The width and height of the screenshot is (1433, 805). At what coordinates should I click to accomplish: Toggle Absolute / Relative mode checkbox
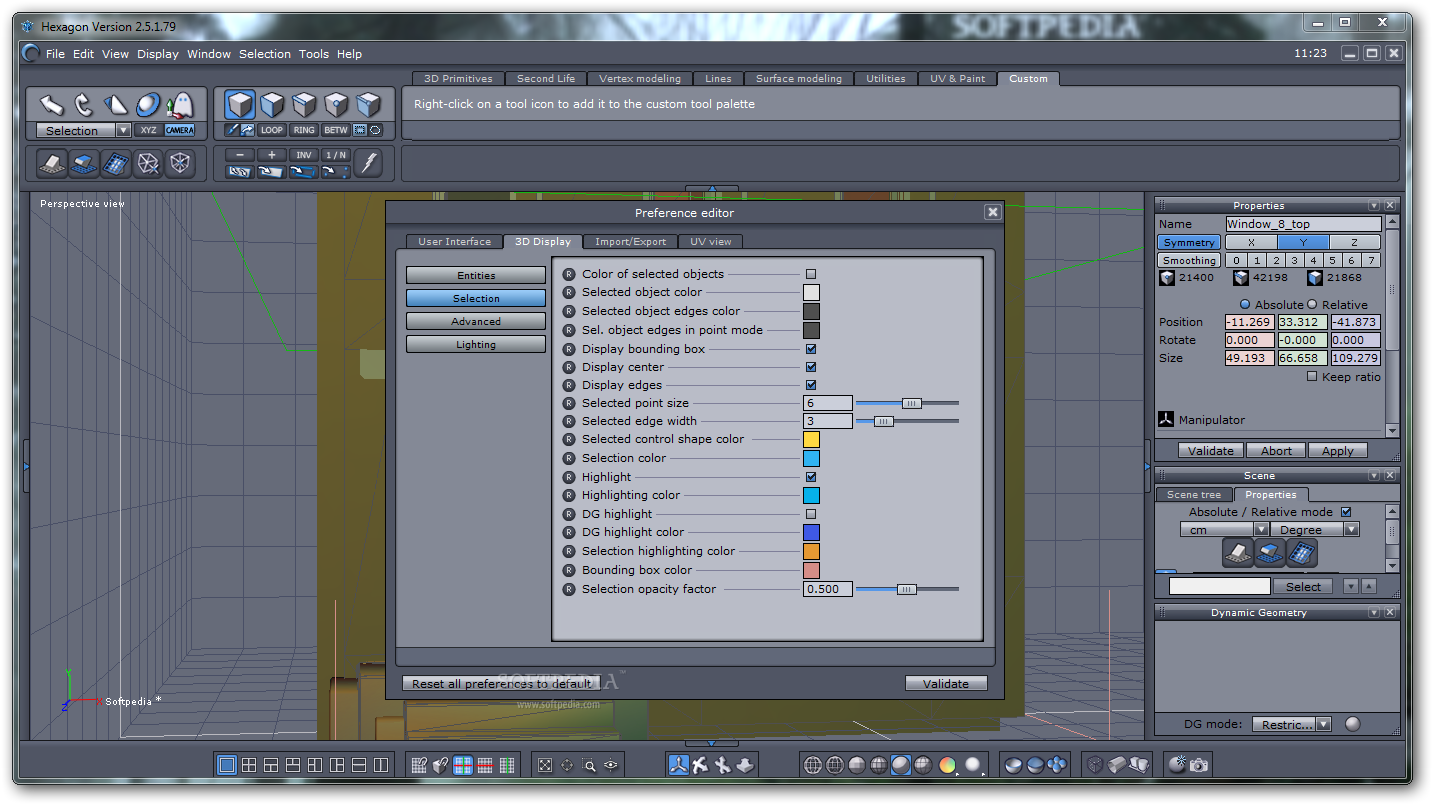(1346, 512)
